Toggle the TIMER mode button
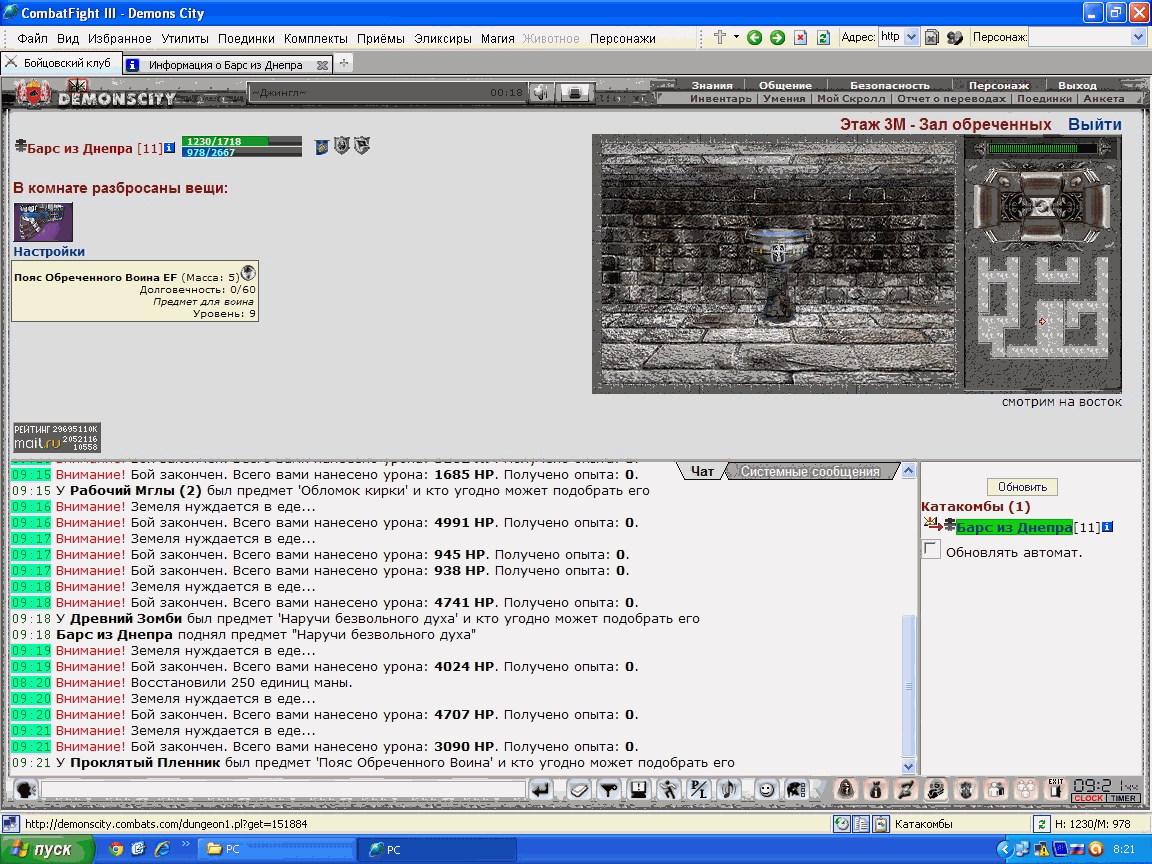This screenshot has width=1152, height=864. (1123, 798)
